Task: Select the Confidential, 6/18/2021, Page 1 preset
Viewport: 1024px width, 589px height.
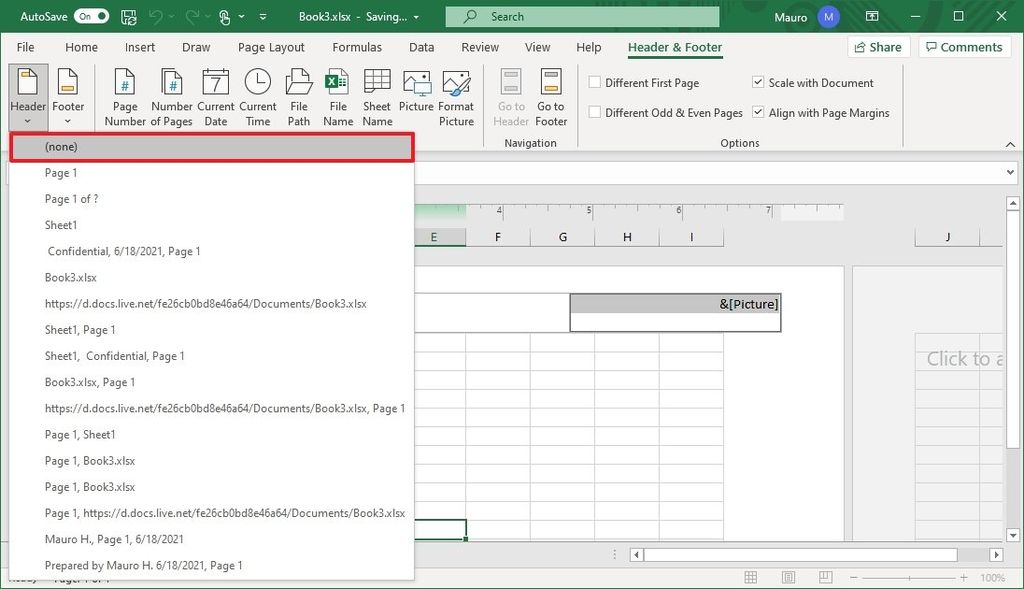Action: (x=124, y=251)
